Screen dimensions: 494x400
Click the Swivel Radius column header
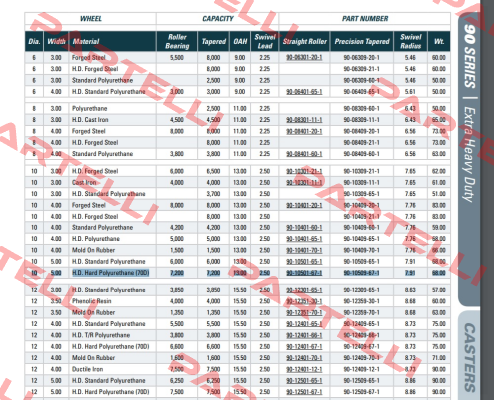(411, 41)
